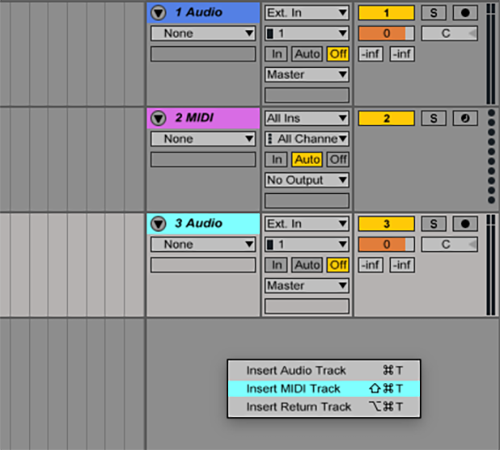Click first -inf peak level on 3 Audio
Image resolution: width=500 pixels, height=450 pixels.
pyautogui.click(x=371, y=265)
